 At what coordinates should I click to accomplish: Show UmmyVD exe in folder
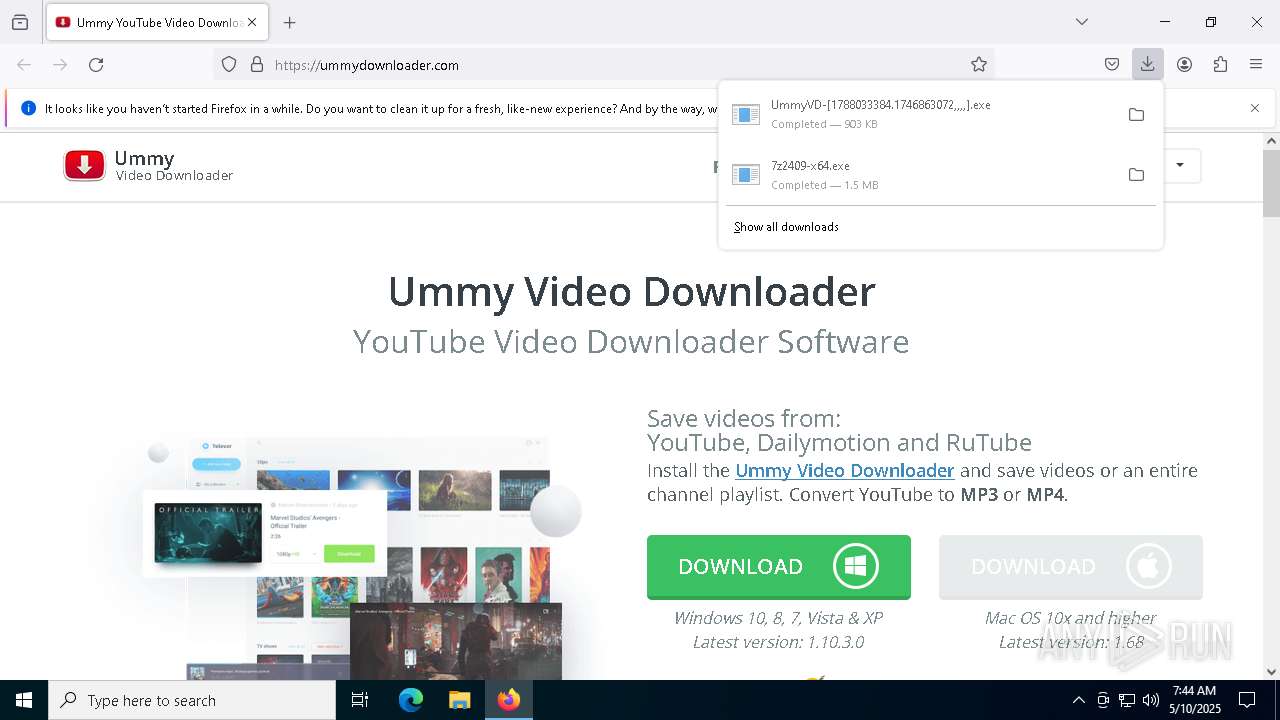[x=1136, y=114]
